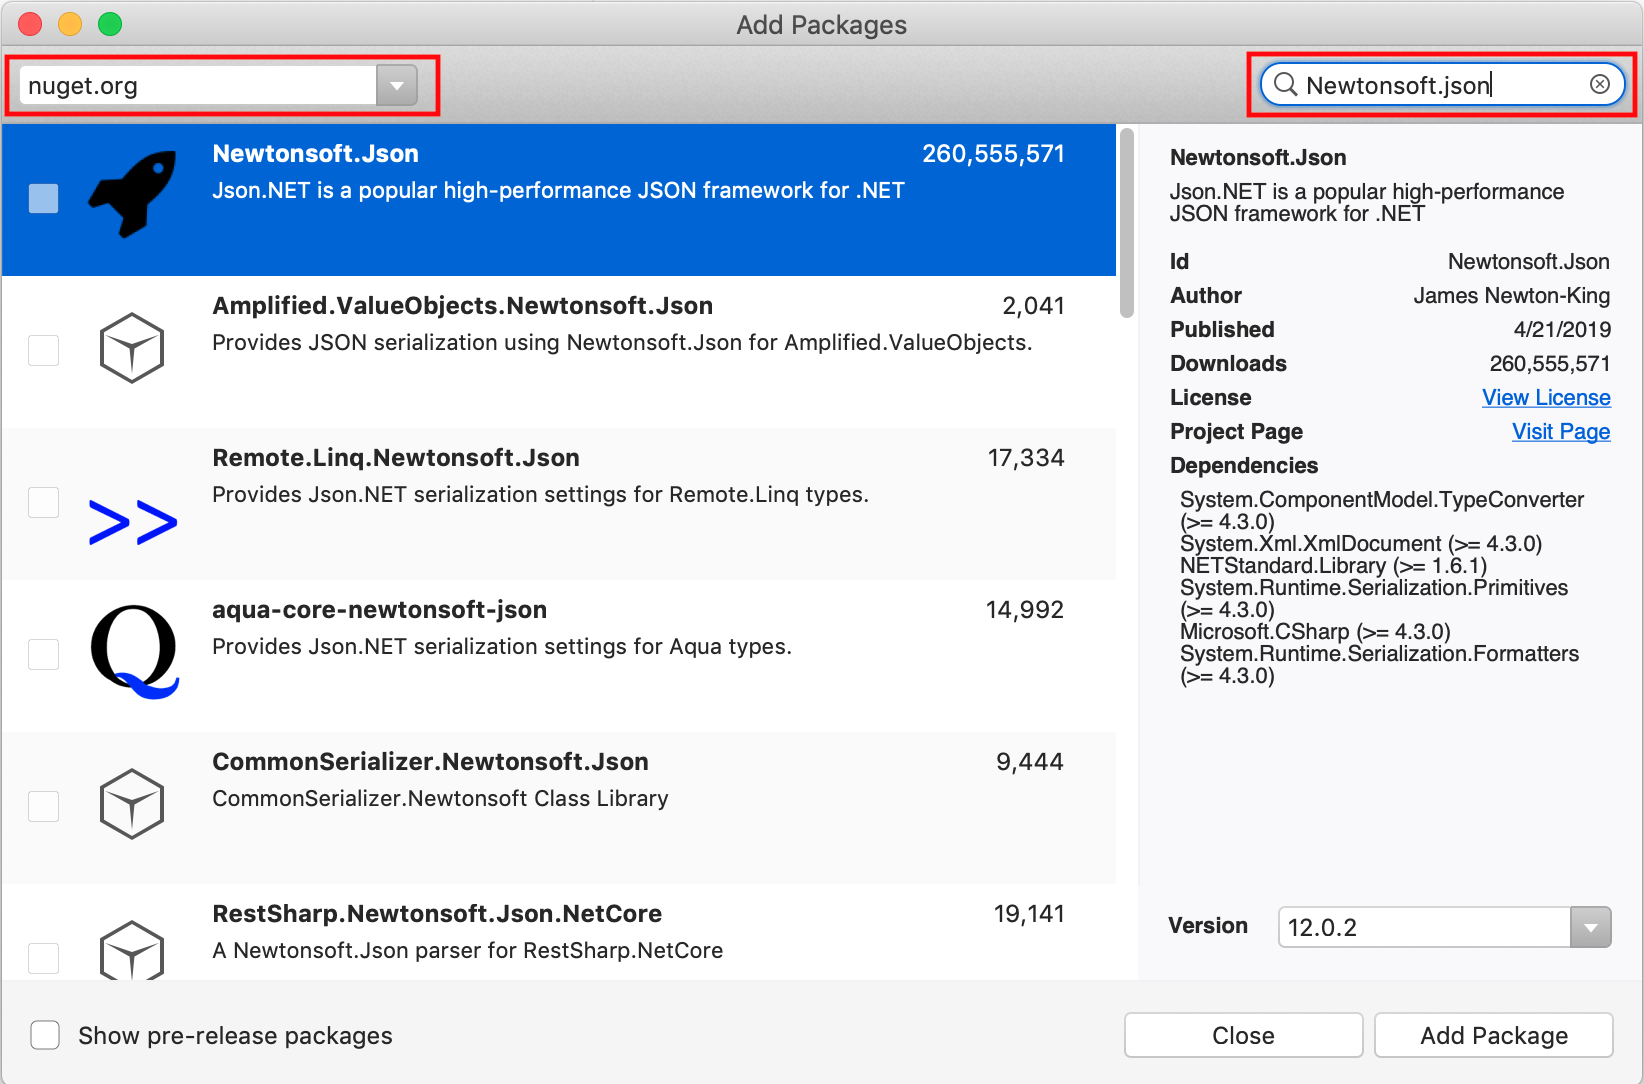Visit the project page via Visit Page
Image resolution: width=1644 pixels, height=1084 pixels.
coord(1560,431)
